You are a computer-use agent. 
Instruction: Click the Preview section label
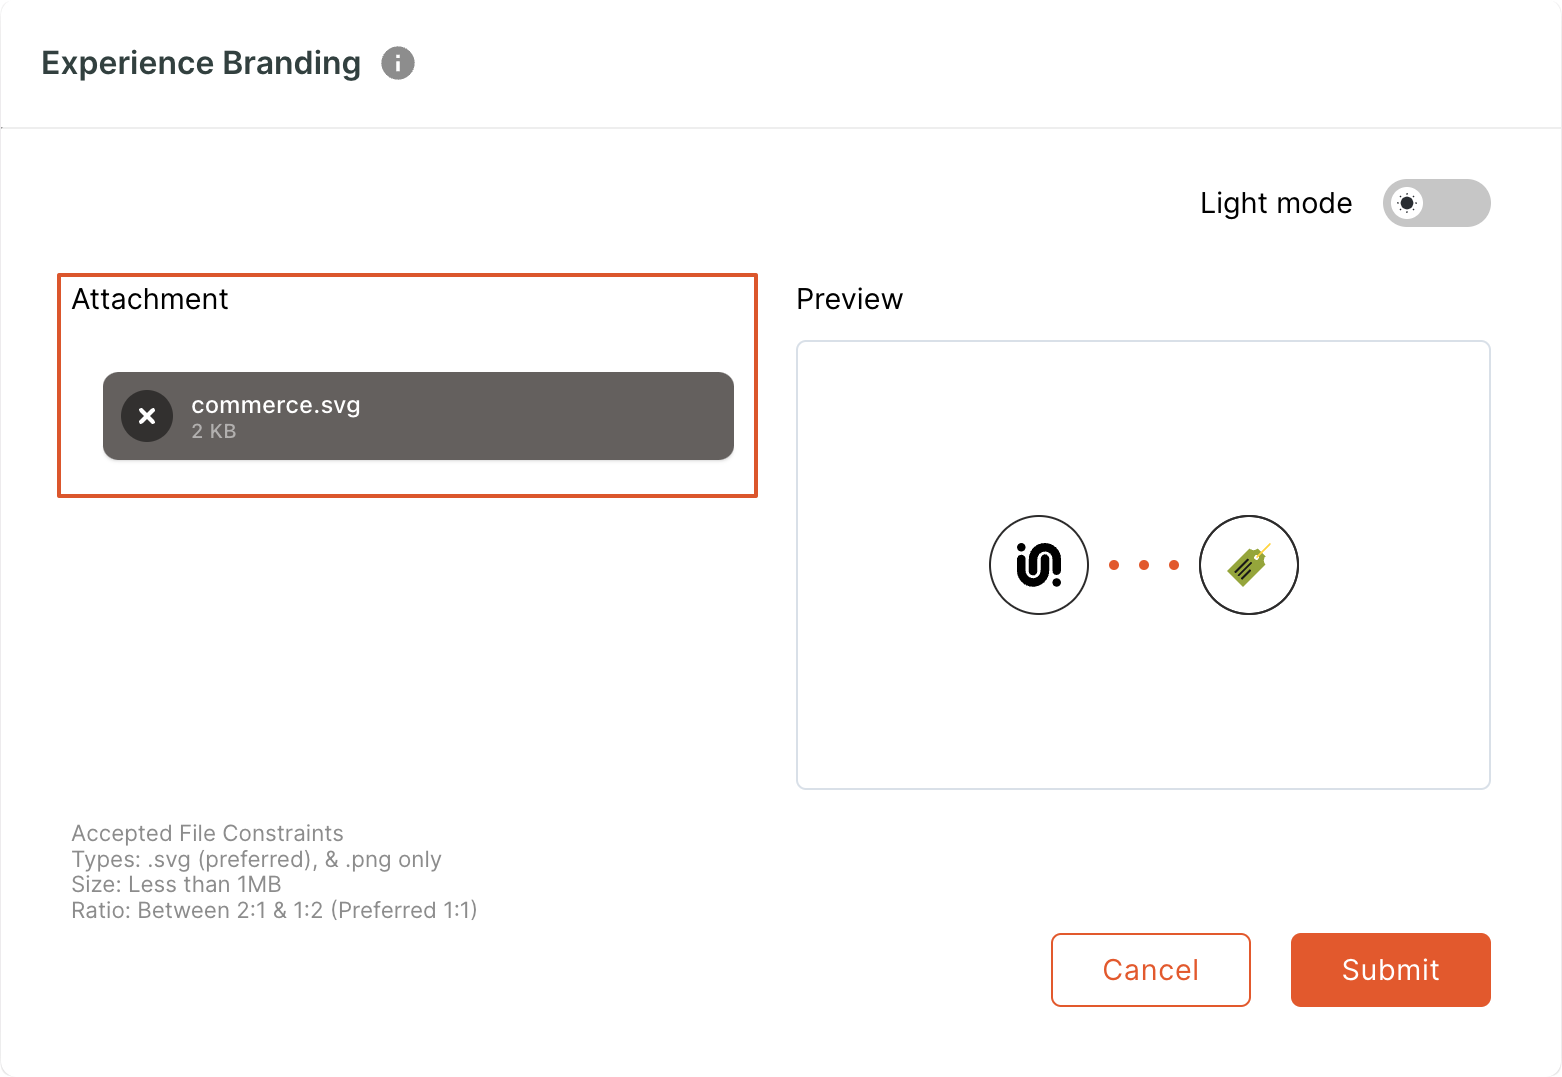850,299
